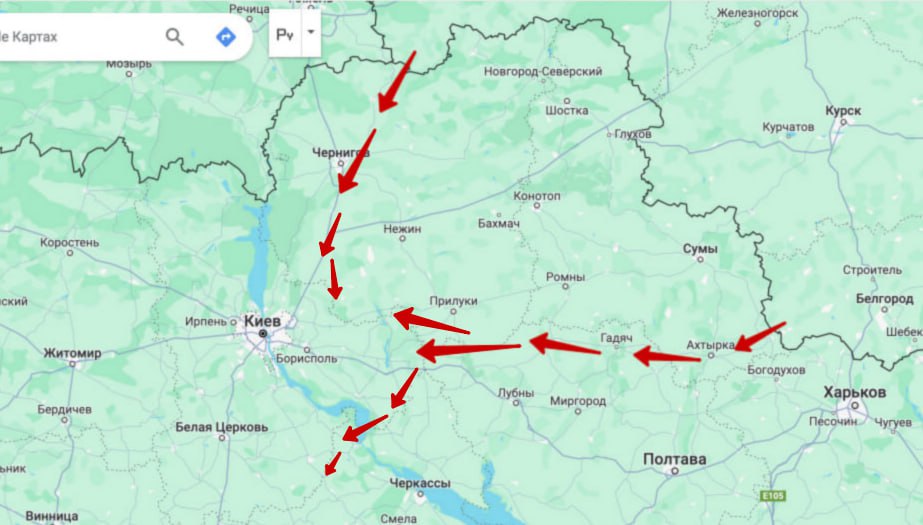Image resolution: width=923 pixels, height=525 pixels.
Task: Click the Конотоп town label
Action: pyautogui.click(x=537, y=196)
